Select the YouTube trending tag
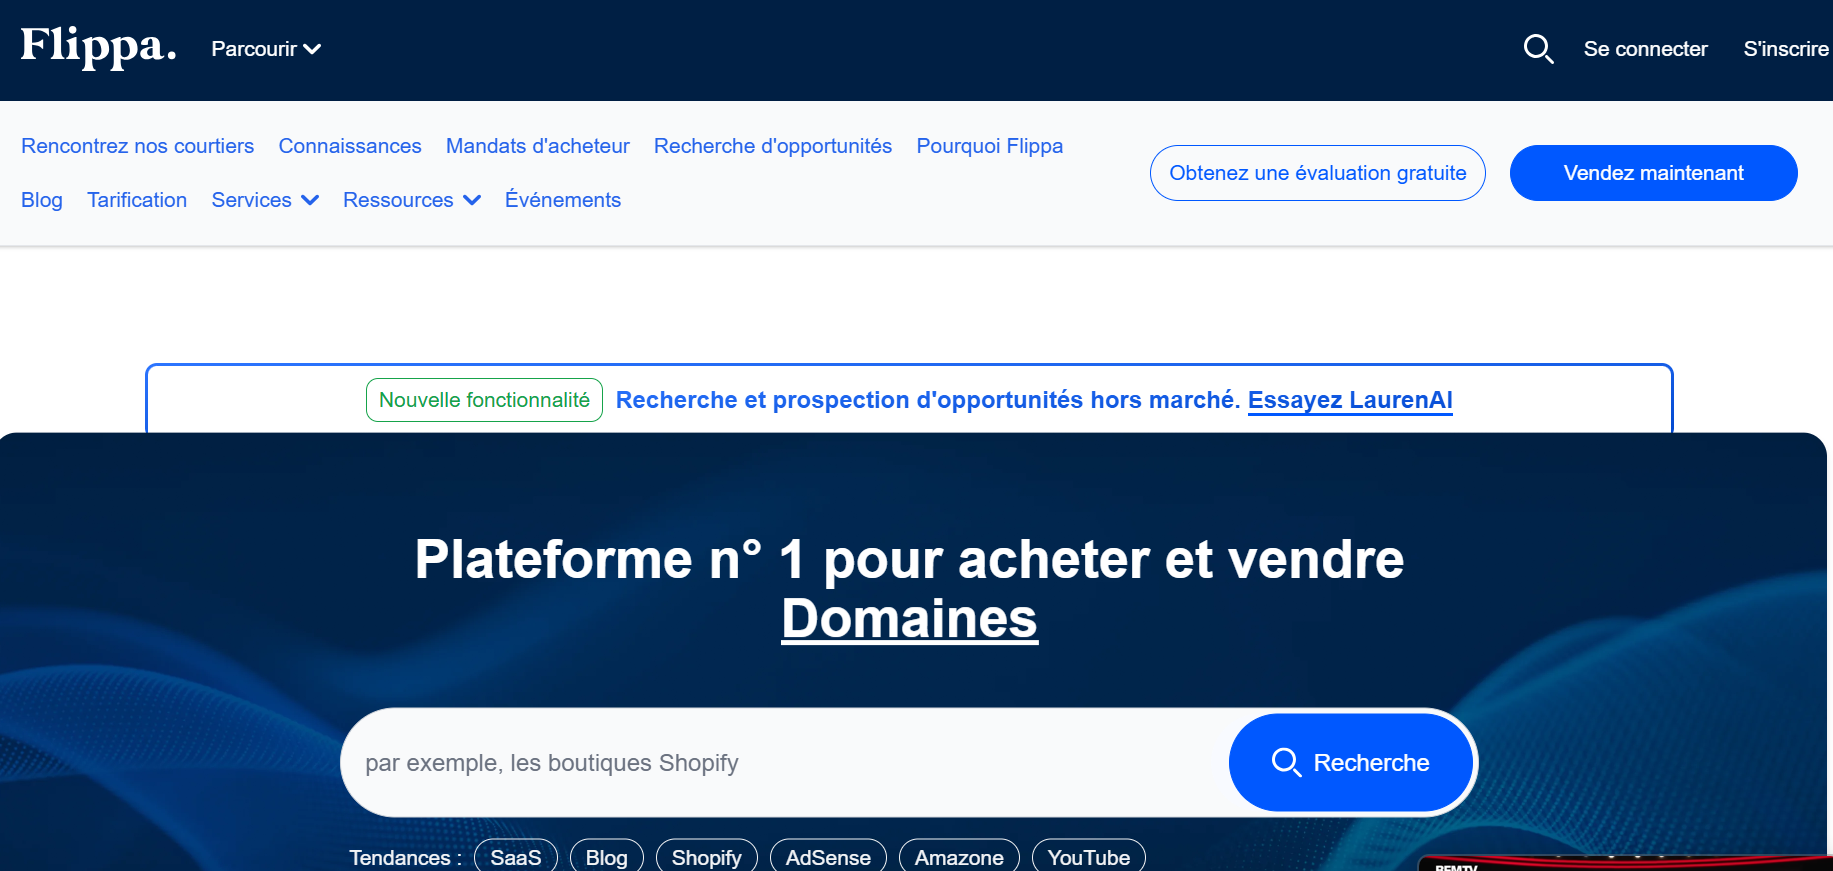The image size is (1833, 871). pyautogui.click(x=1089, y=857)
